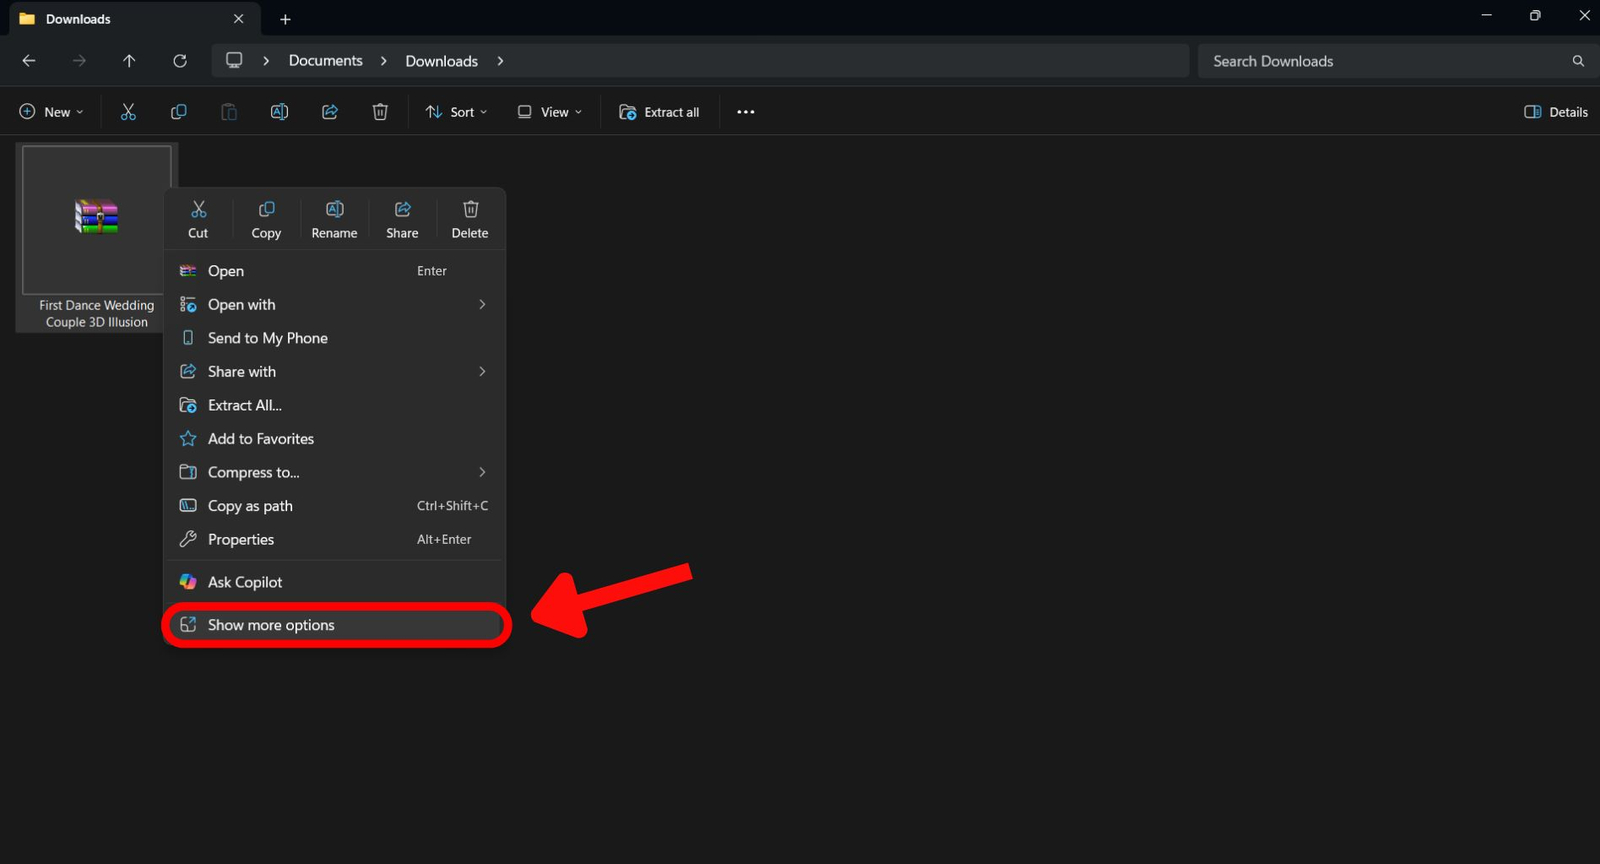Go forward with the right arrow
This screenshot has width=1600, height=864.
[79, 61]
